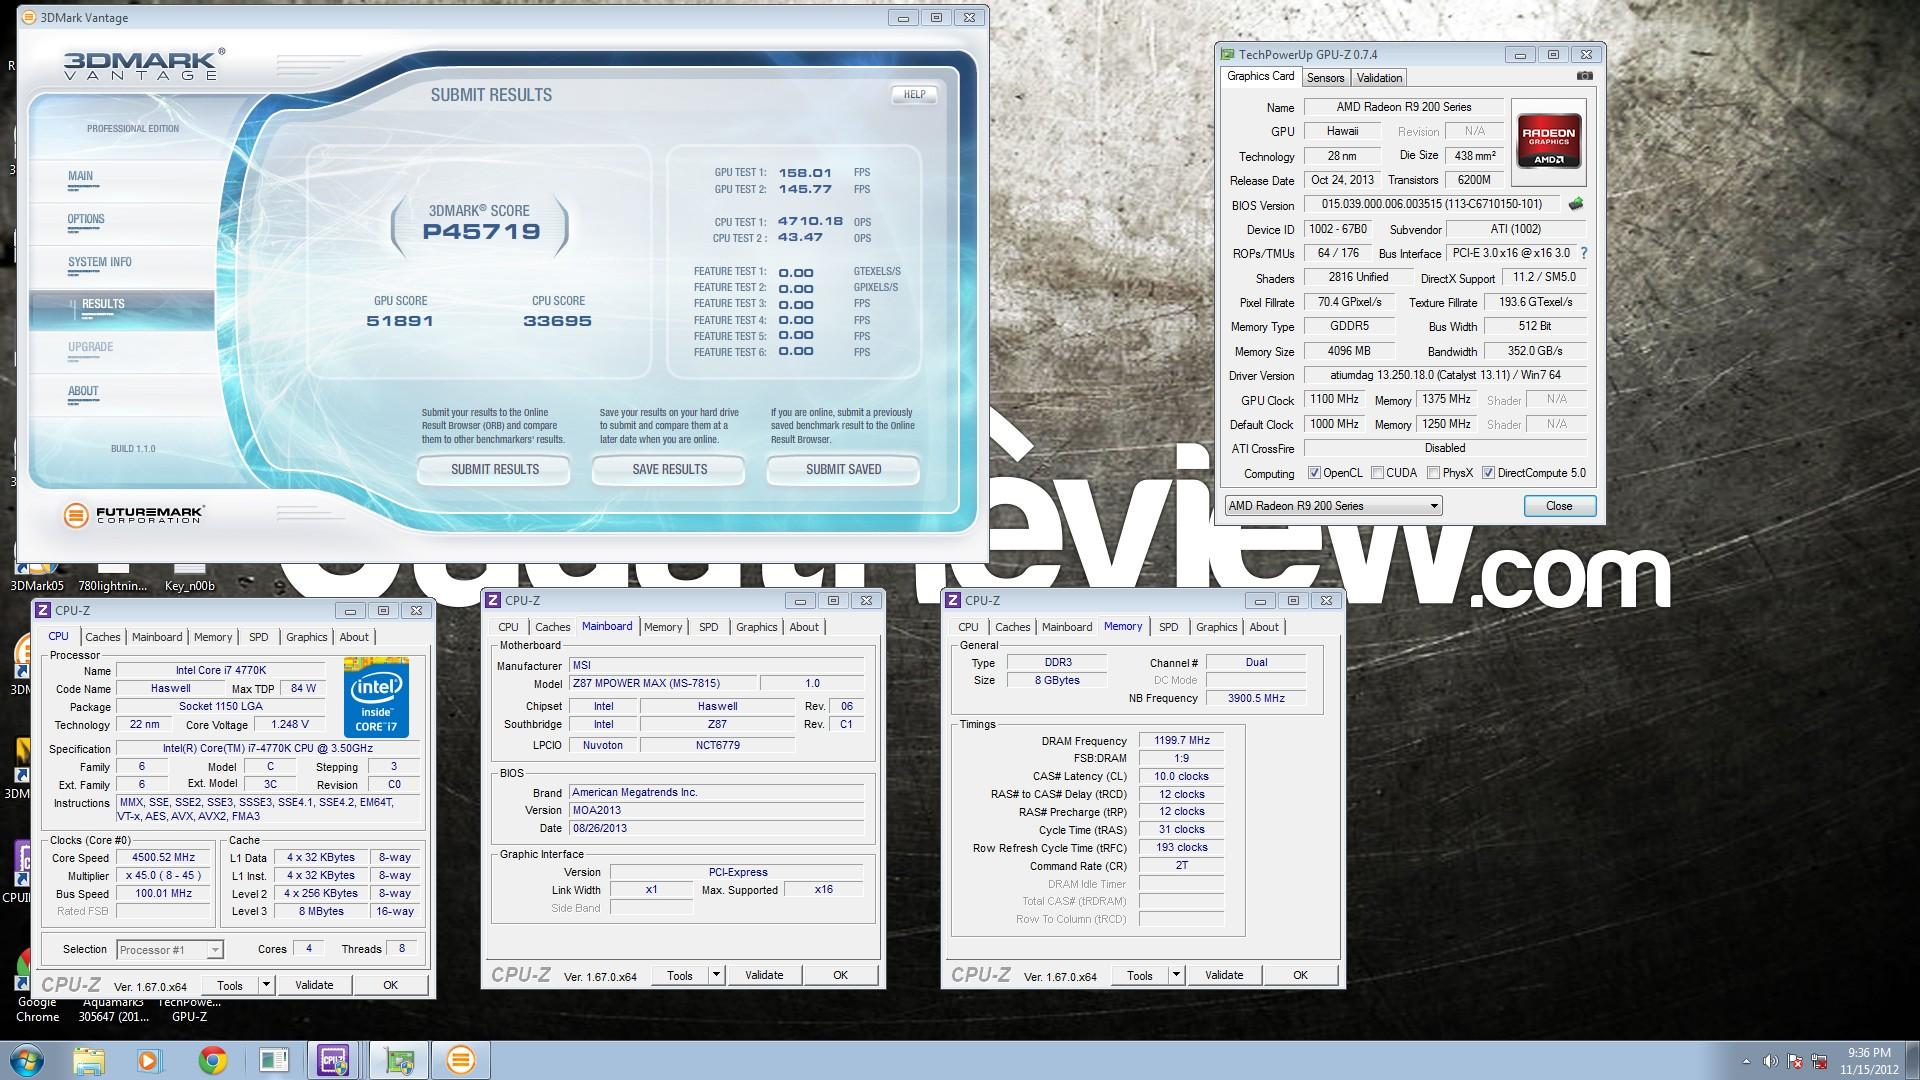Open Tools dropdown arrow in CPU-Z Mainboard window
Screen dimensions: 1920x1080
(716, 975)
